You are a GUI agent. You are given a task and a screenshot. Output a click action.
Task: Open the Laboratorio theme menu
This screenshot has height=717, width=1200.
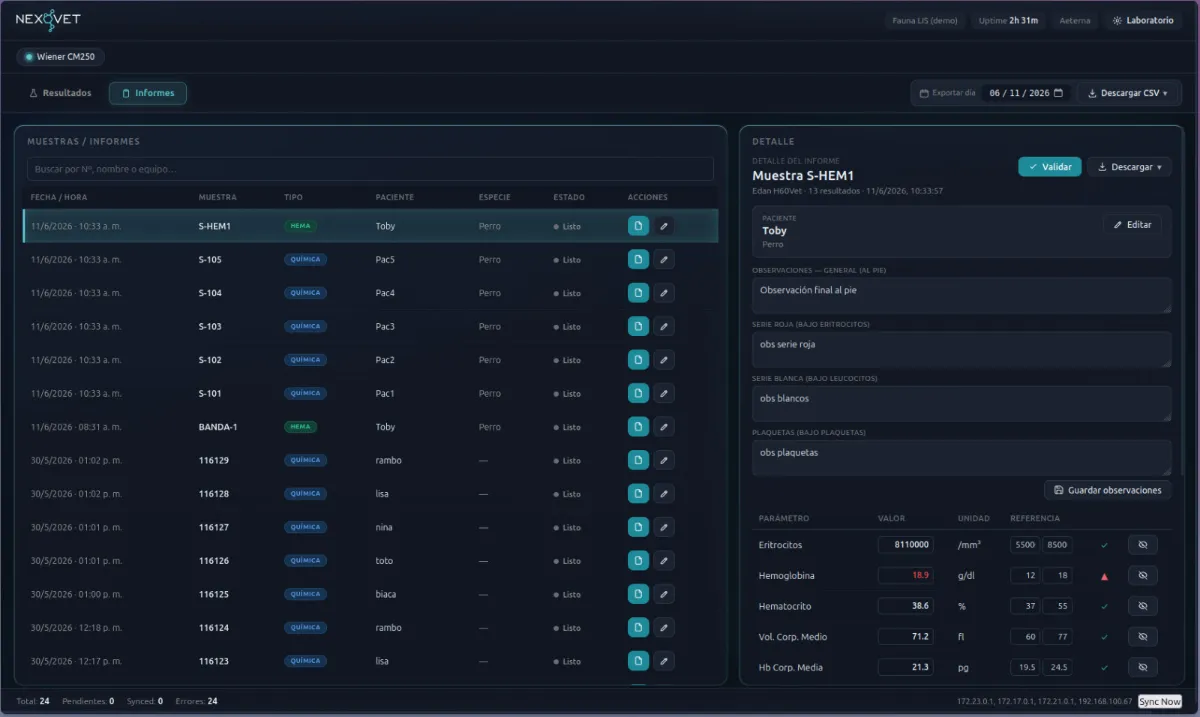point(1144,20)
